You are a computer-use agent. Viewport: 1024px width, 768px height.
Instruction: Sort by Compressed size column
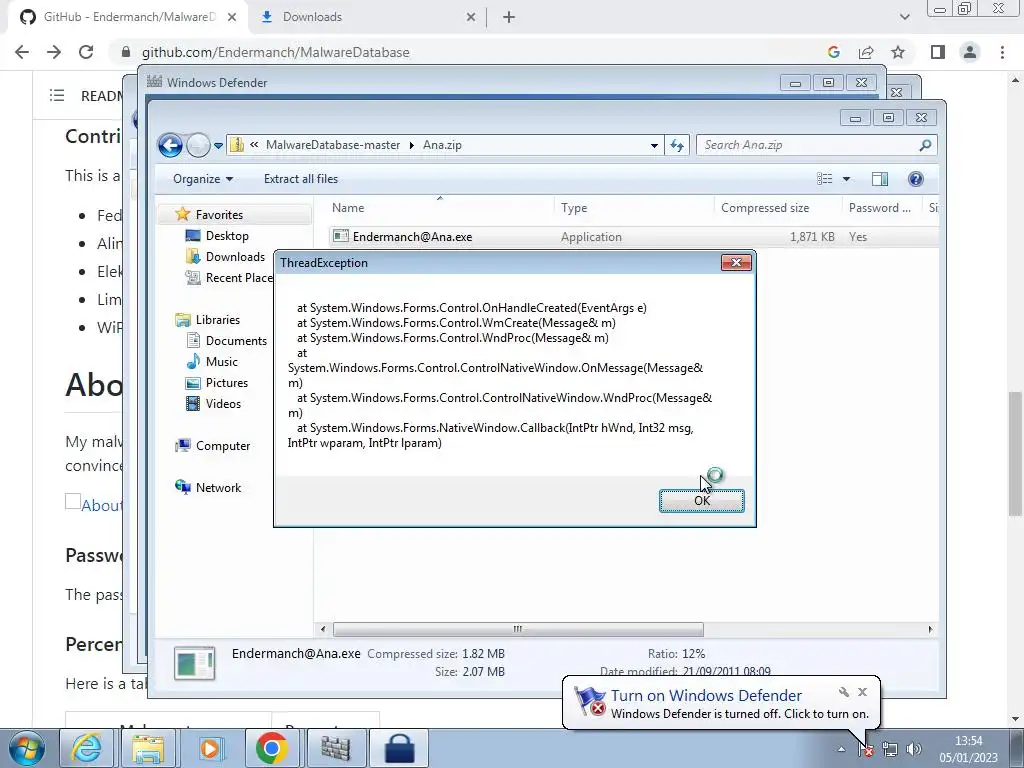click(x=778, y=208)
